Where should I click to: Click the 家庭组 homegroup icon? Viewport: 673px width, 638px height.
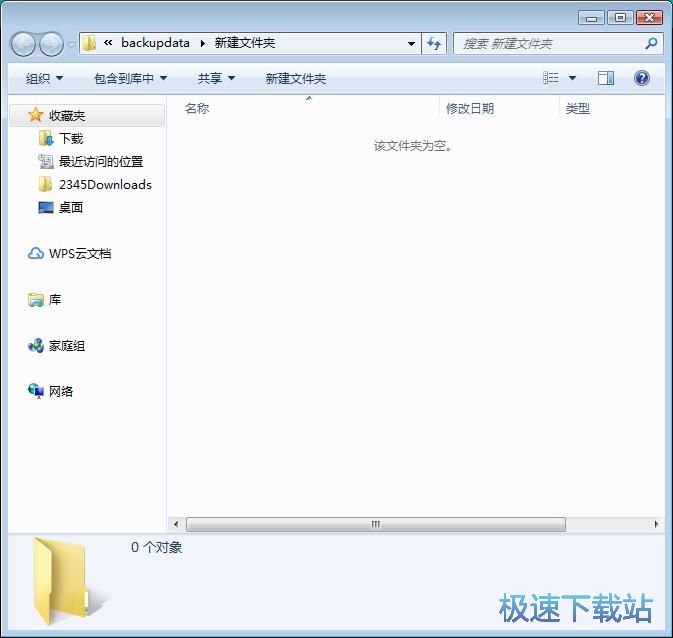point(36,346)
